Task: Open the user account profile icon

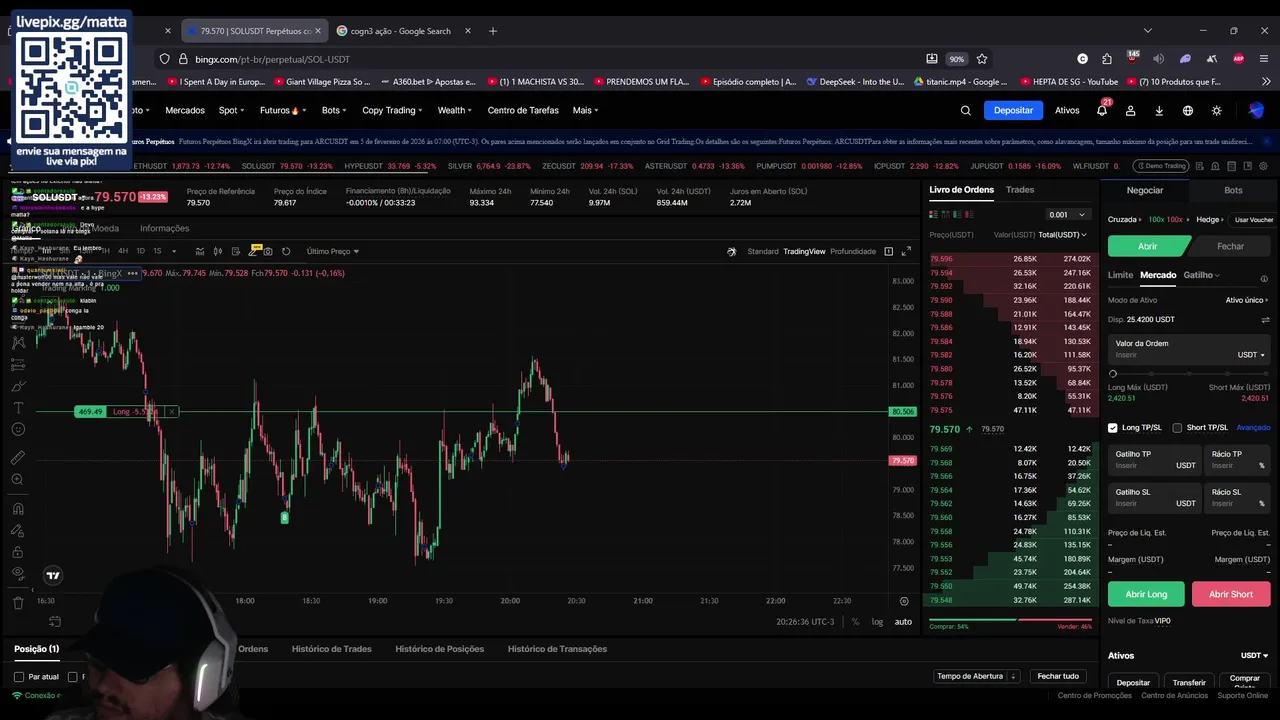Action: coord(1131,110)
